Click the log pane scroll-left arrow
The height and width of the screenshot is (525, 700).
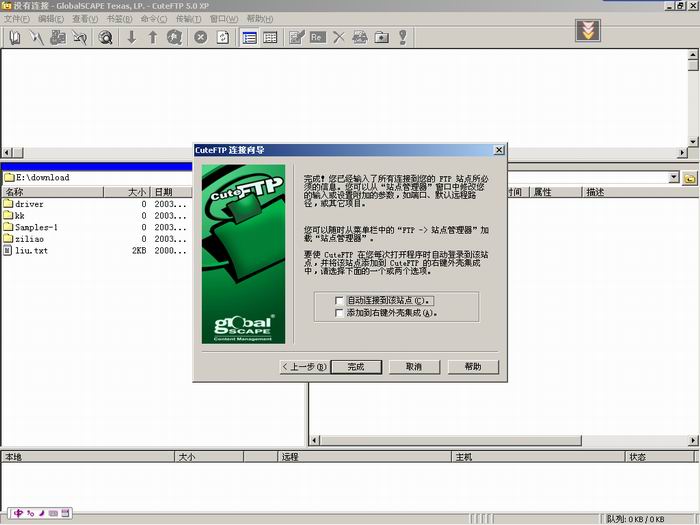pos(7,153)
